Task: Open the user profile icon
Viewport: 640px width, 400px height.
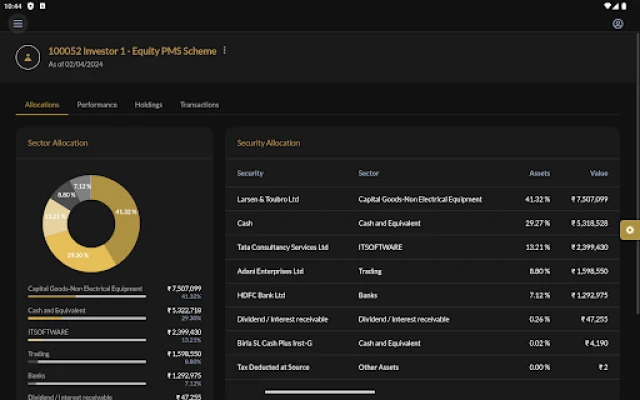Action: coord(618,24)
